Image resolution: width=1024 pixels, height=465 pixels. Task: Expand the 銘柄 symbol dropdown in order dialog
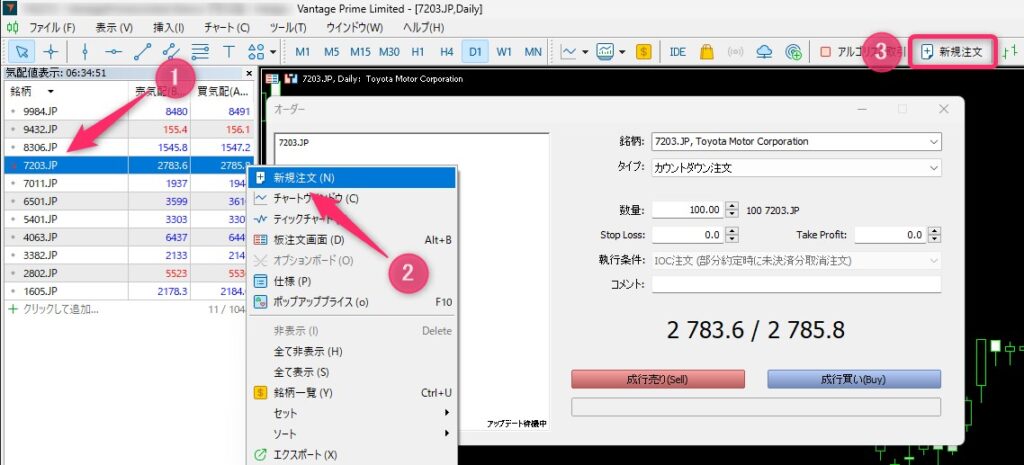(x=933, y=142)
